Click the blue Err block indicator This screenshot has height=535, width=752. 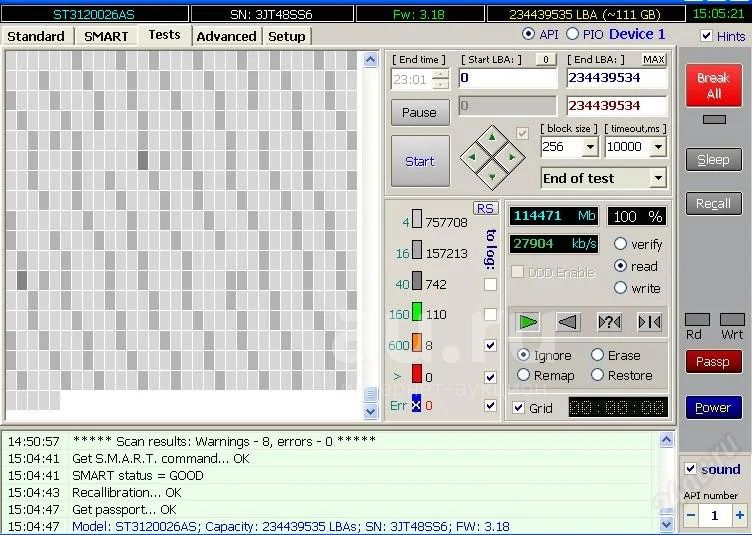[x=416, y=404]
